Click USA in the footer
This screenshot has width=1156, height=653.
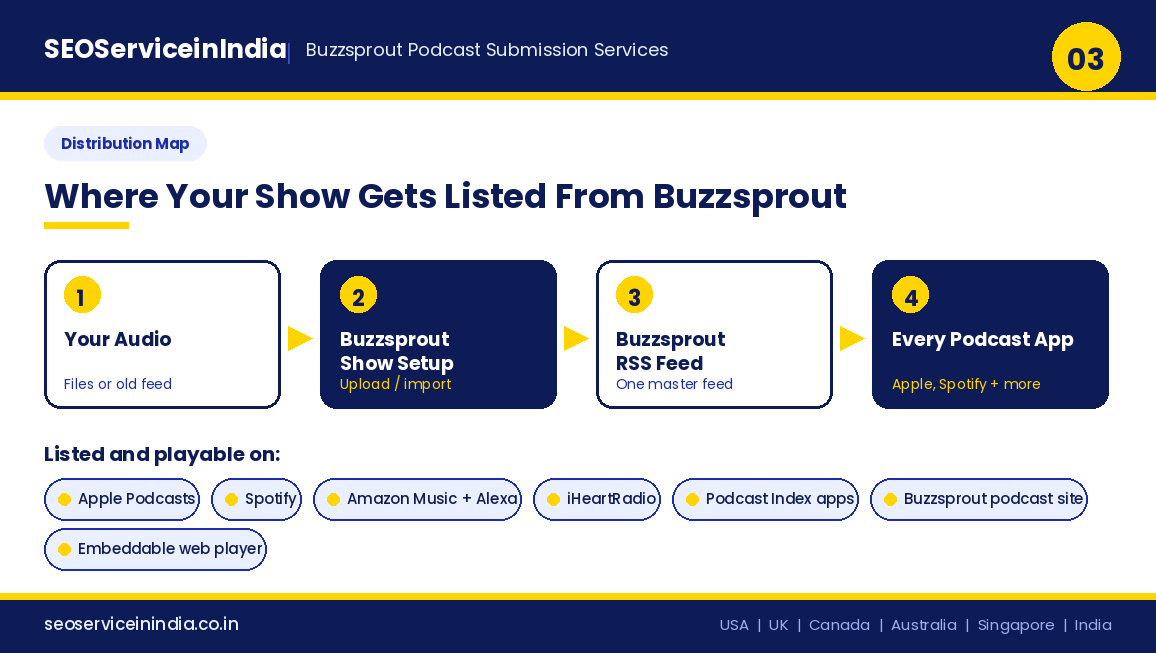click(x=734, y=625)
